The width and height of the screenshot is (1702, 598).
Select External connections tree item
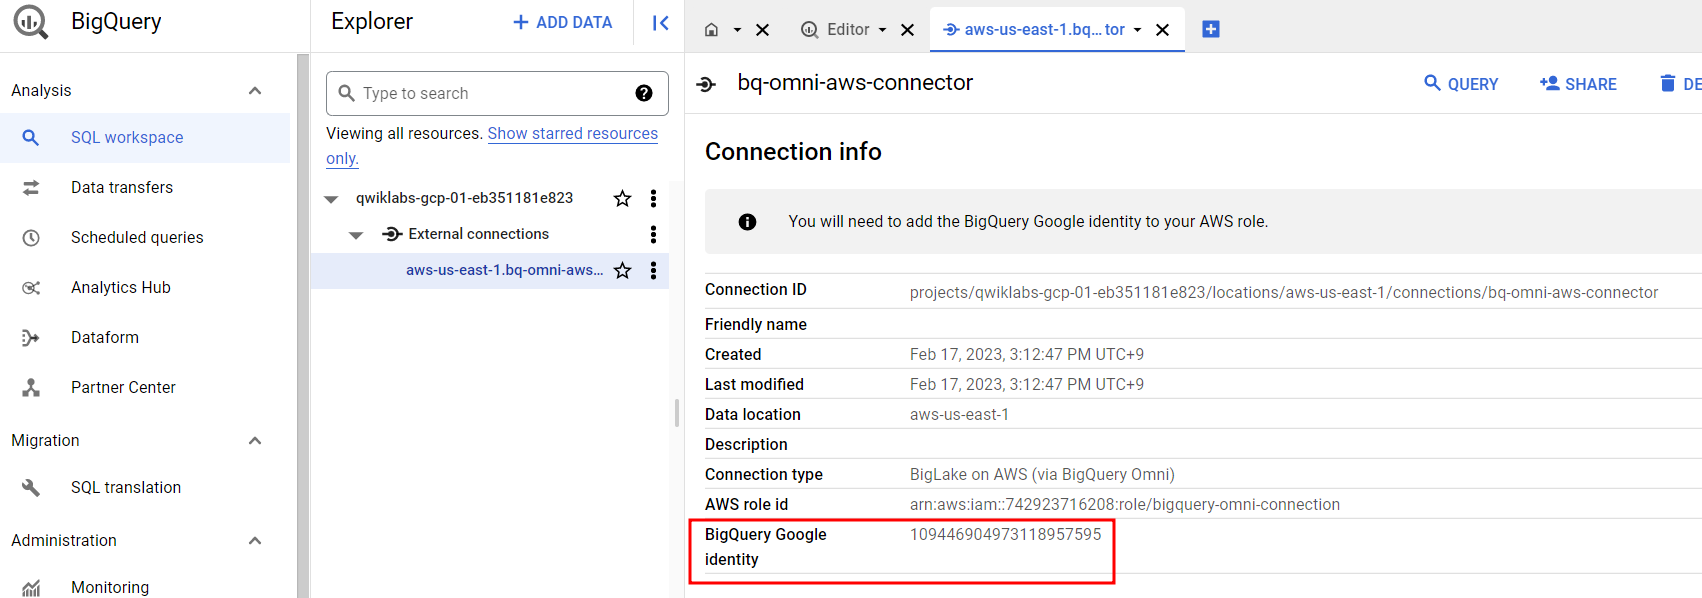478,234
